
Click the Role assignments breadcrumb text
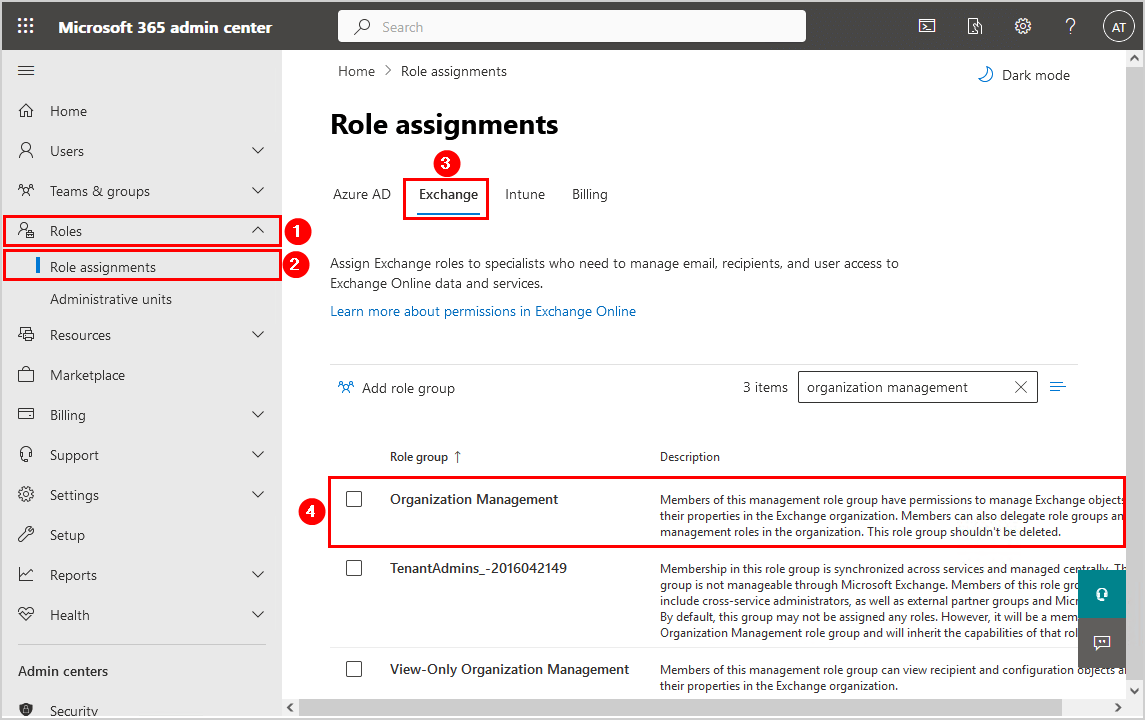click(453, 71)
